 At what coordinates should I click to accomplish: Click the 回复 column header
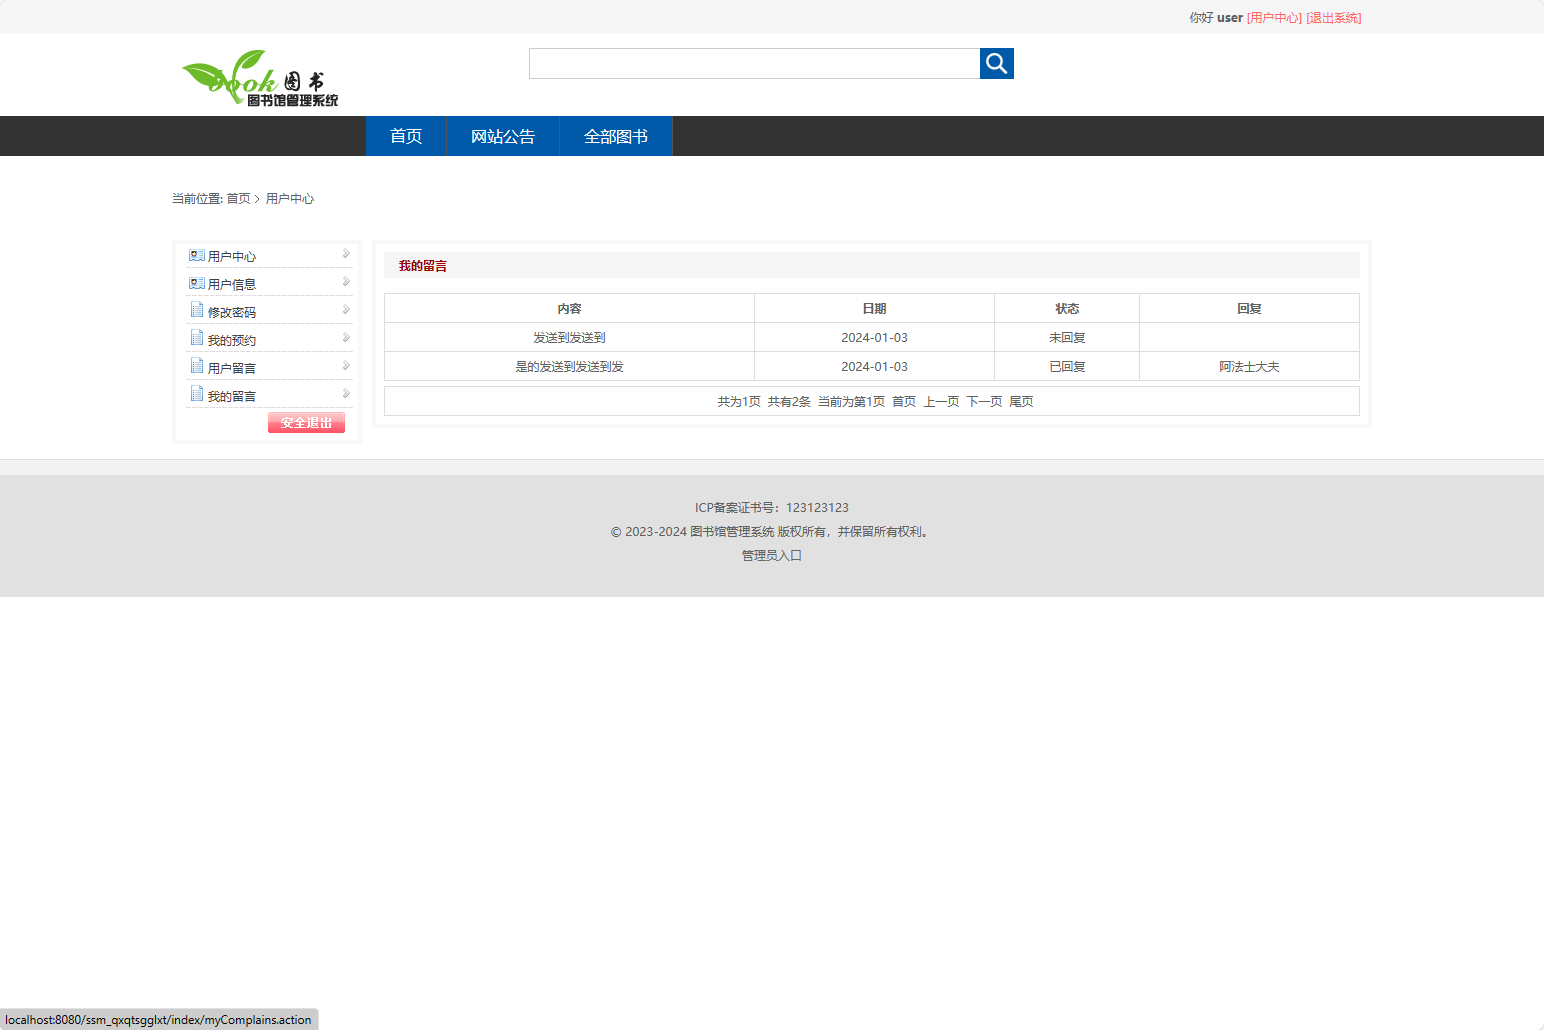coord(1249,309)
